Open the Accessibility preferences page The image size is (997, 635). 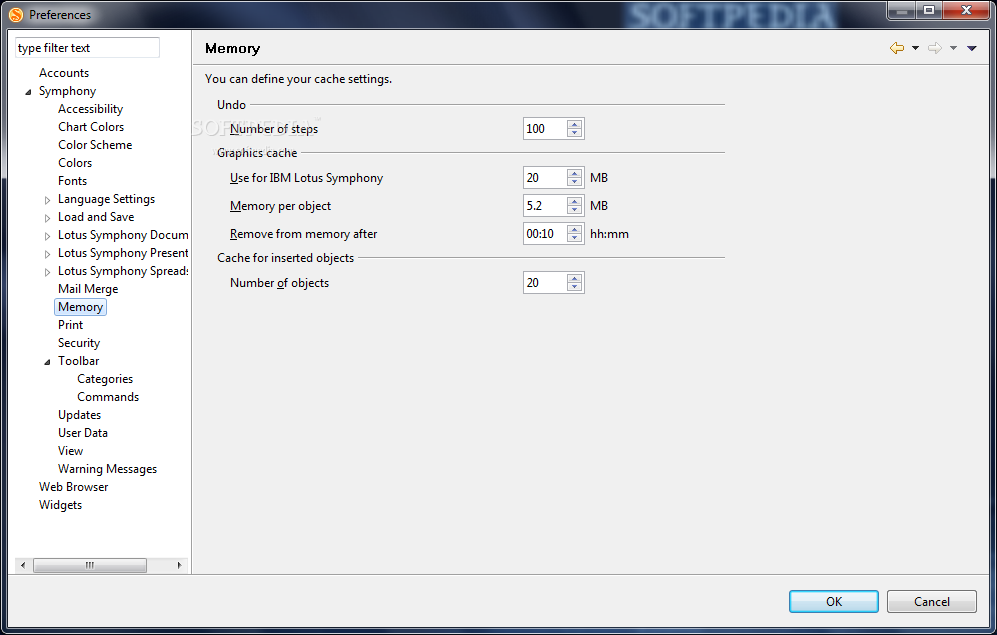90,109
